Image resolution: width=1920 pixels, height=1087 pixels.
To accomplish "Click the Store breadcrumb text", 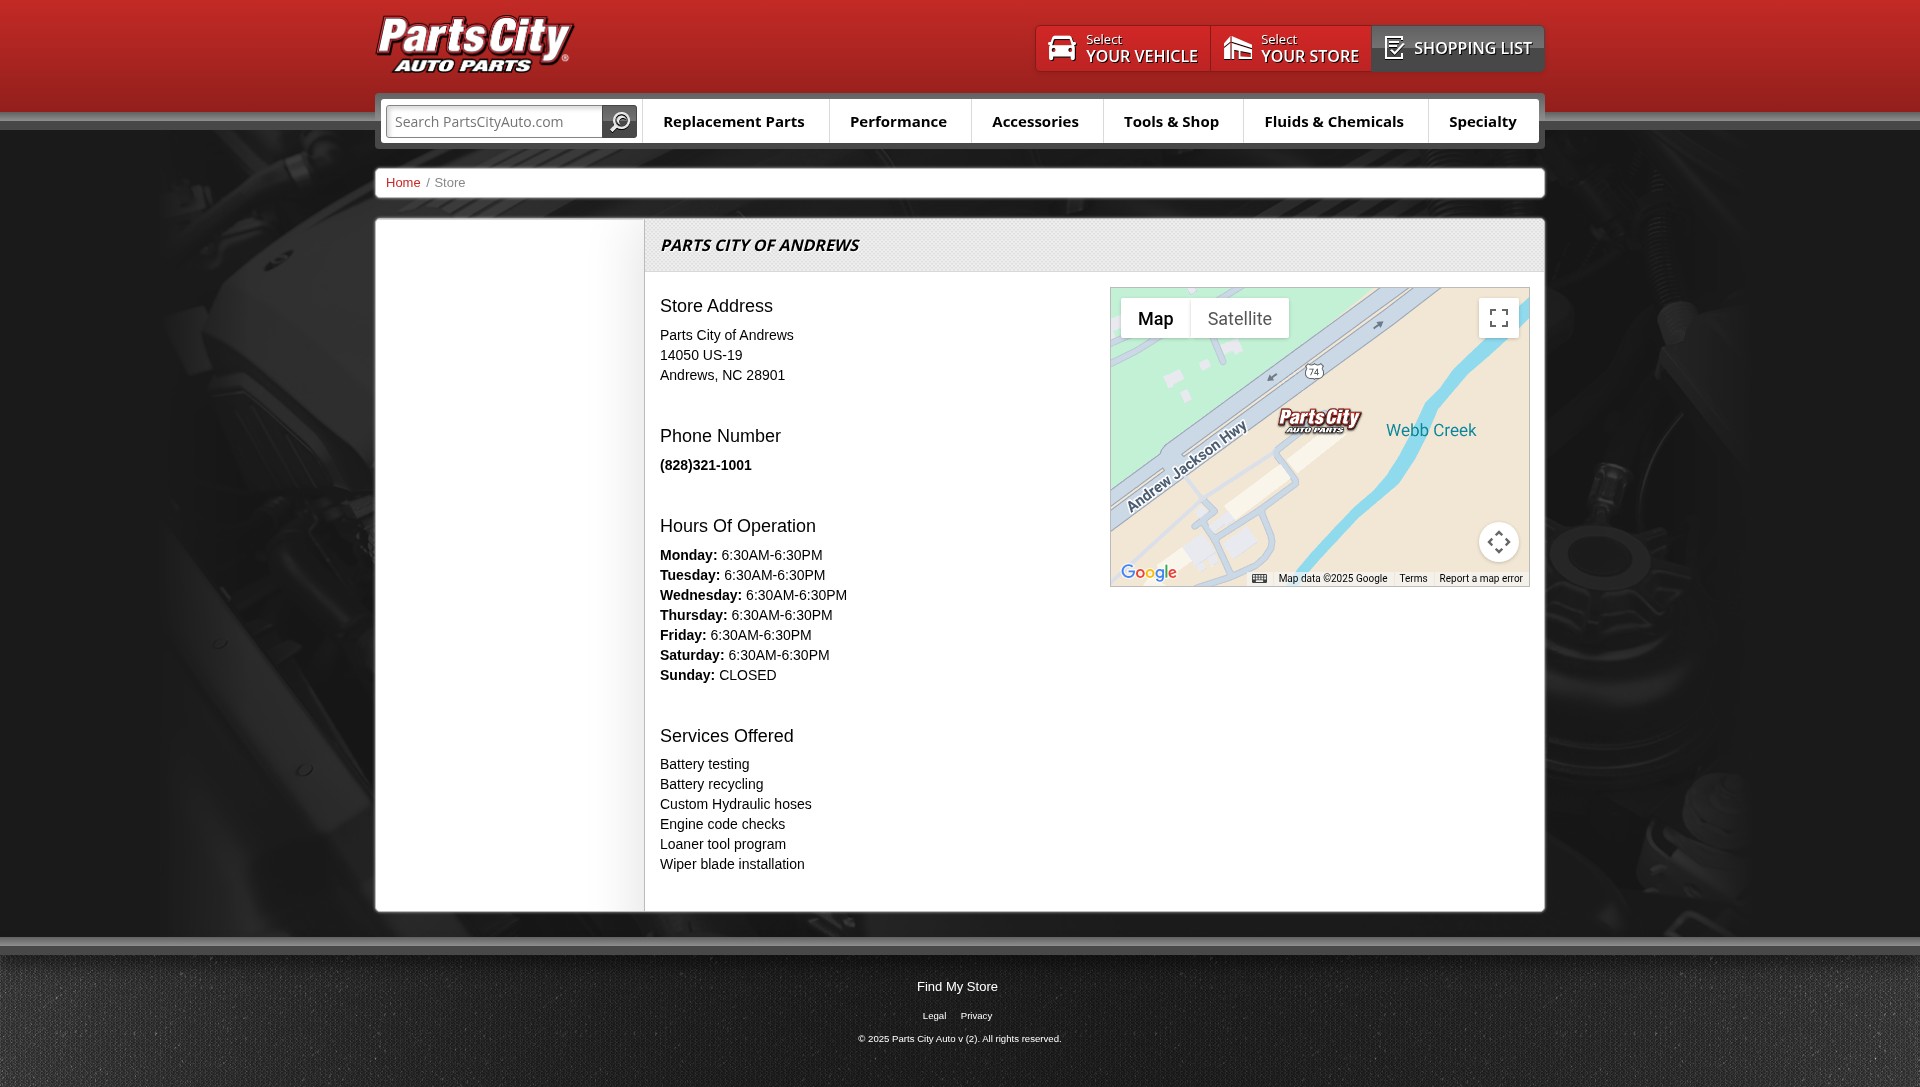I will click(449, 183).
